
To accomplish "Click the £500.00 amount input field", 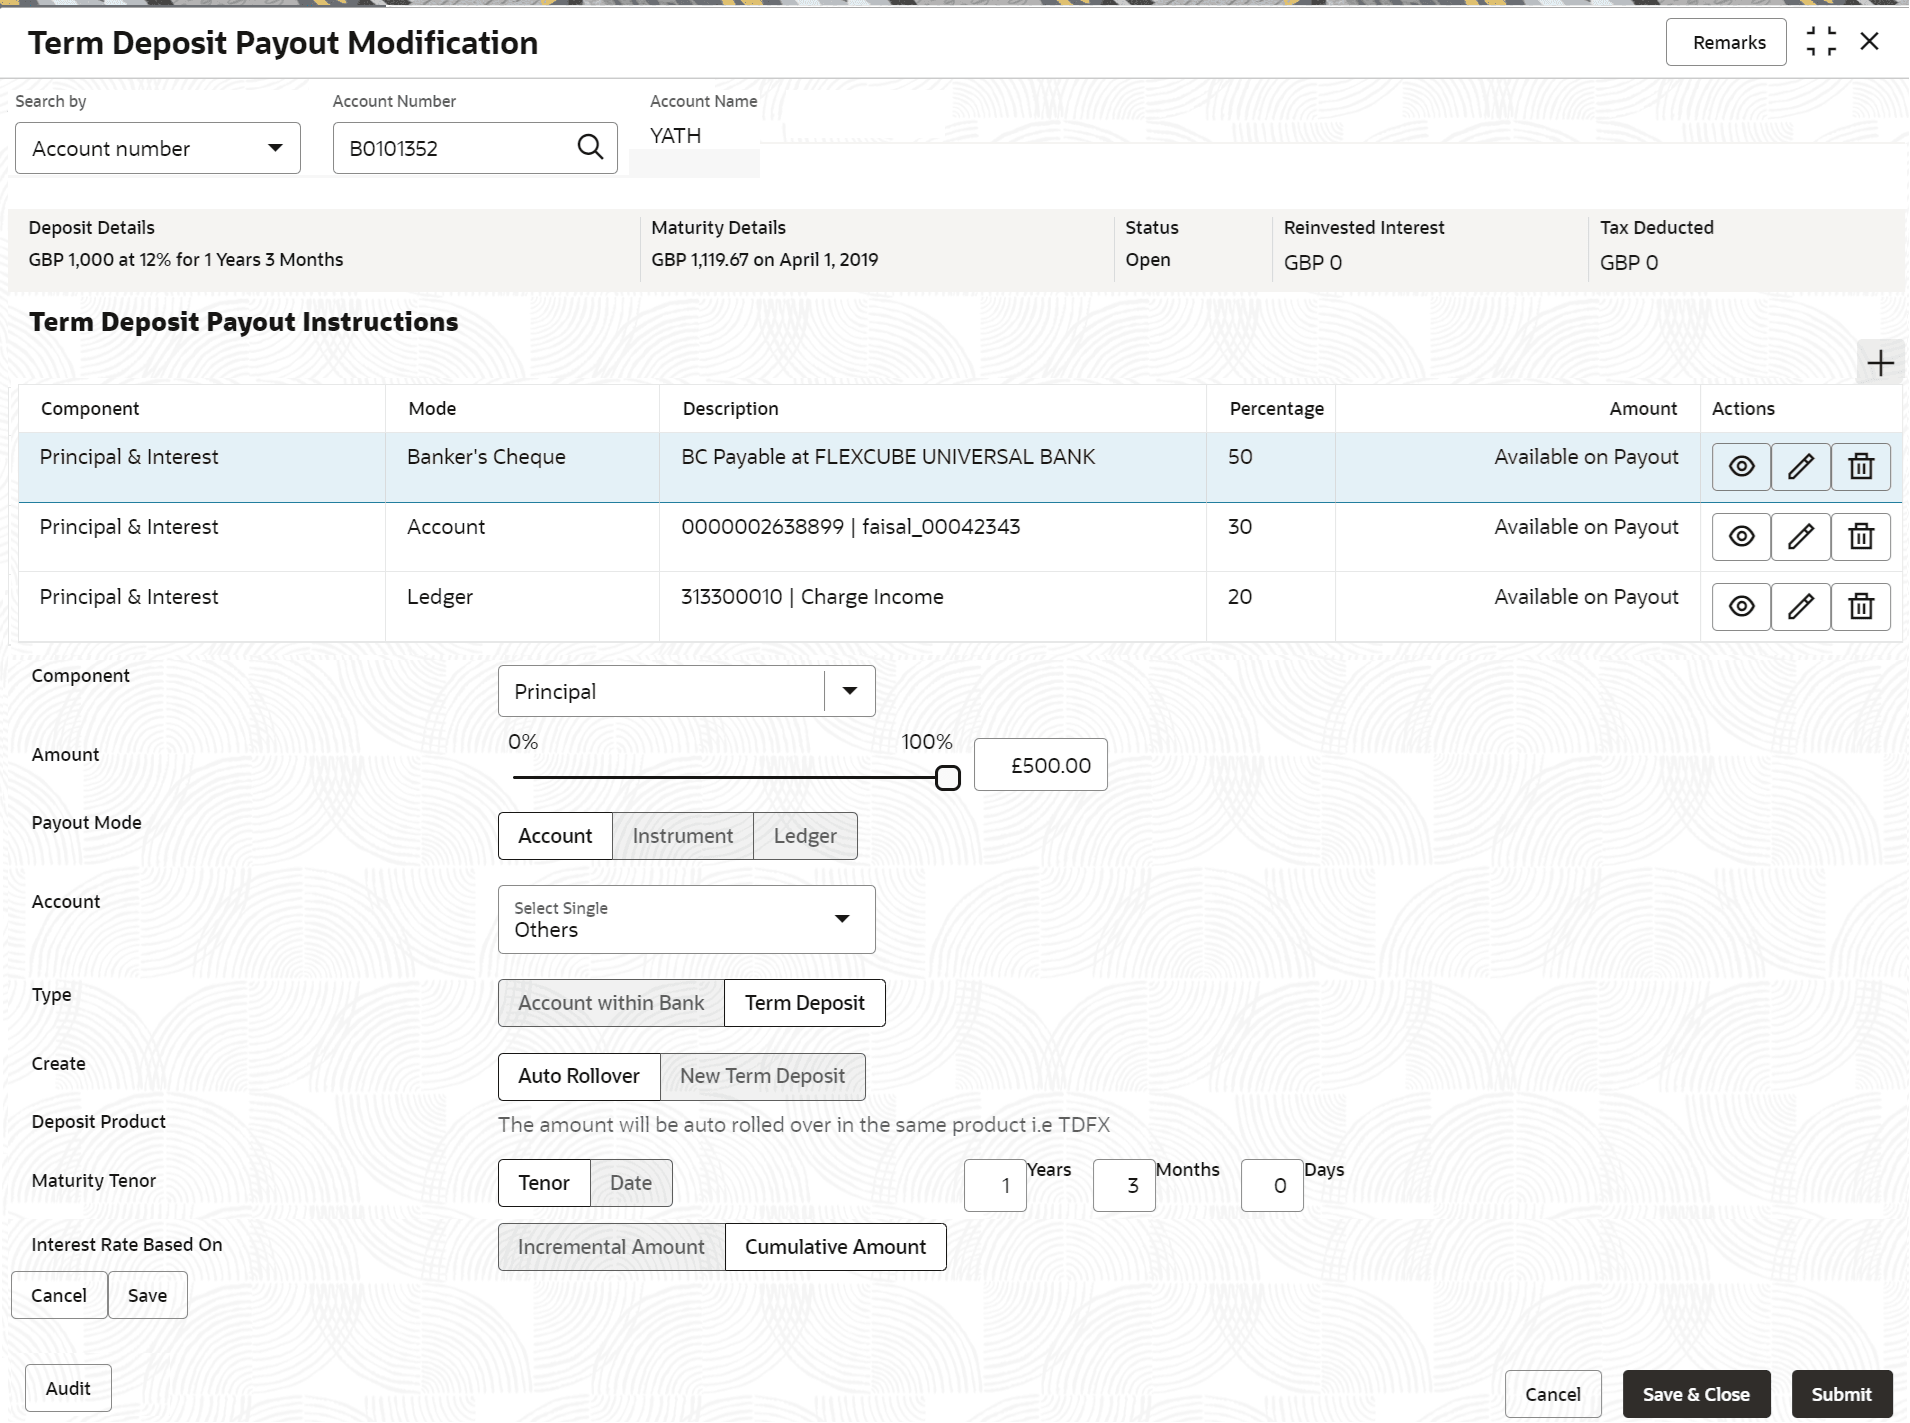I will pos(1040,765).
